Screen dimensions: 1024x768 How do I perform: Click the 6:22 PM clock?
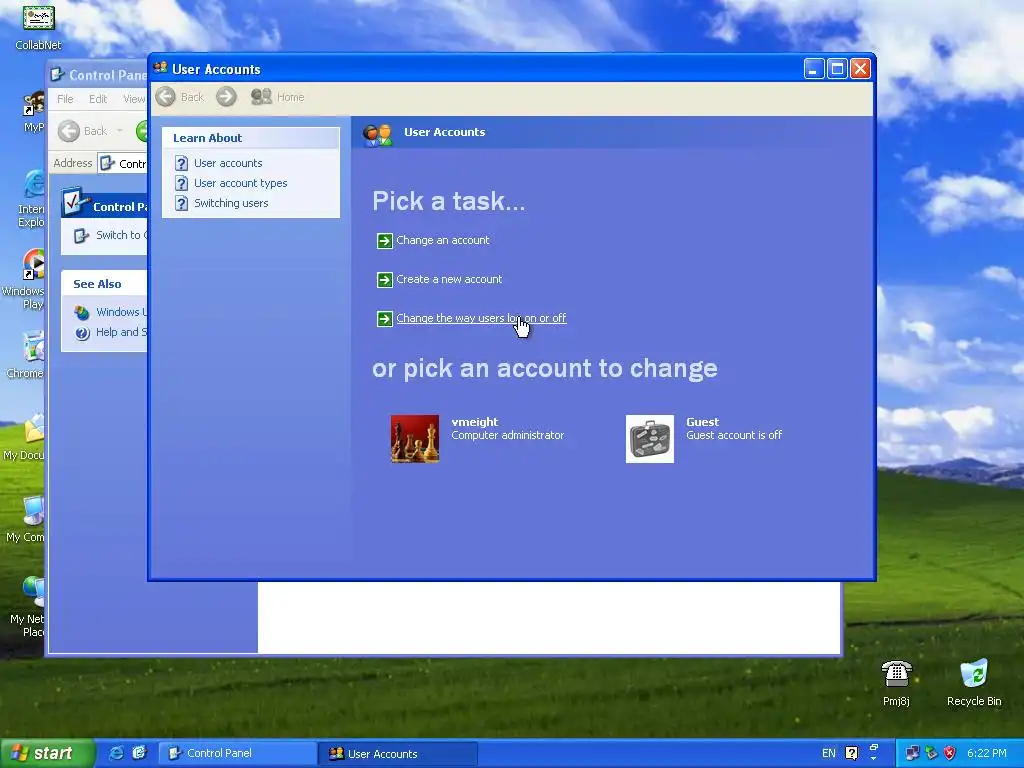[987, 753]
